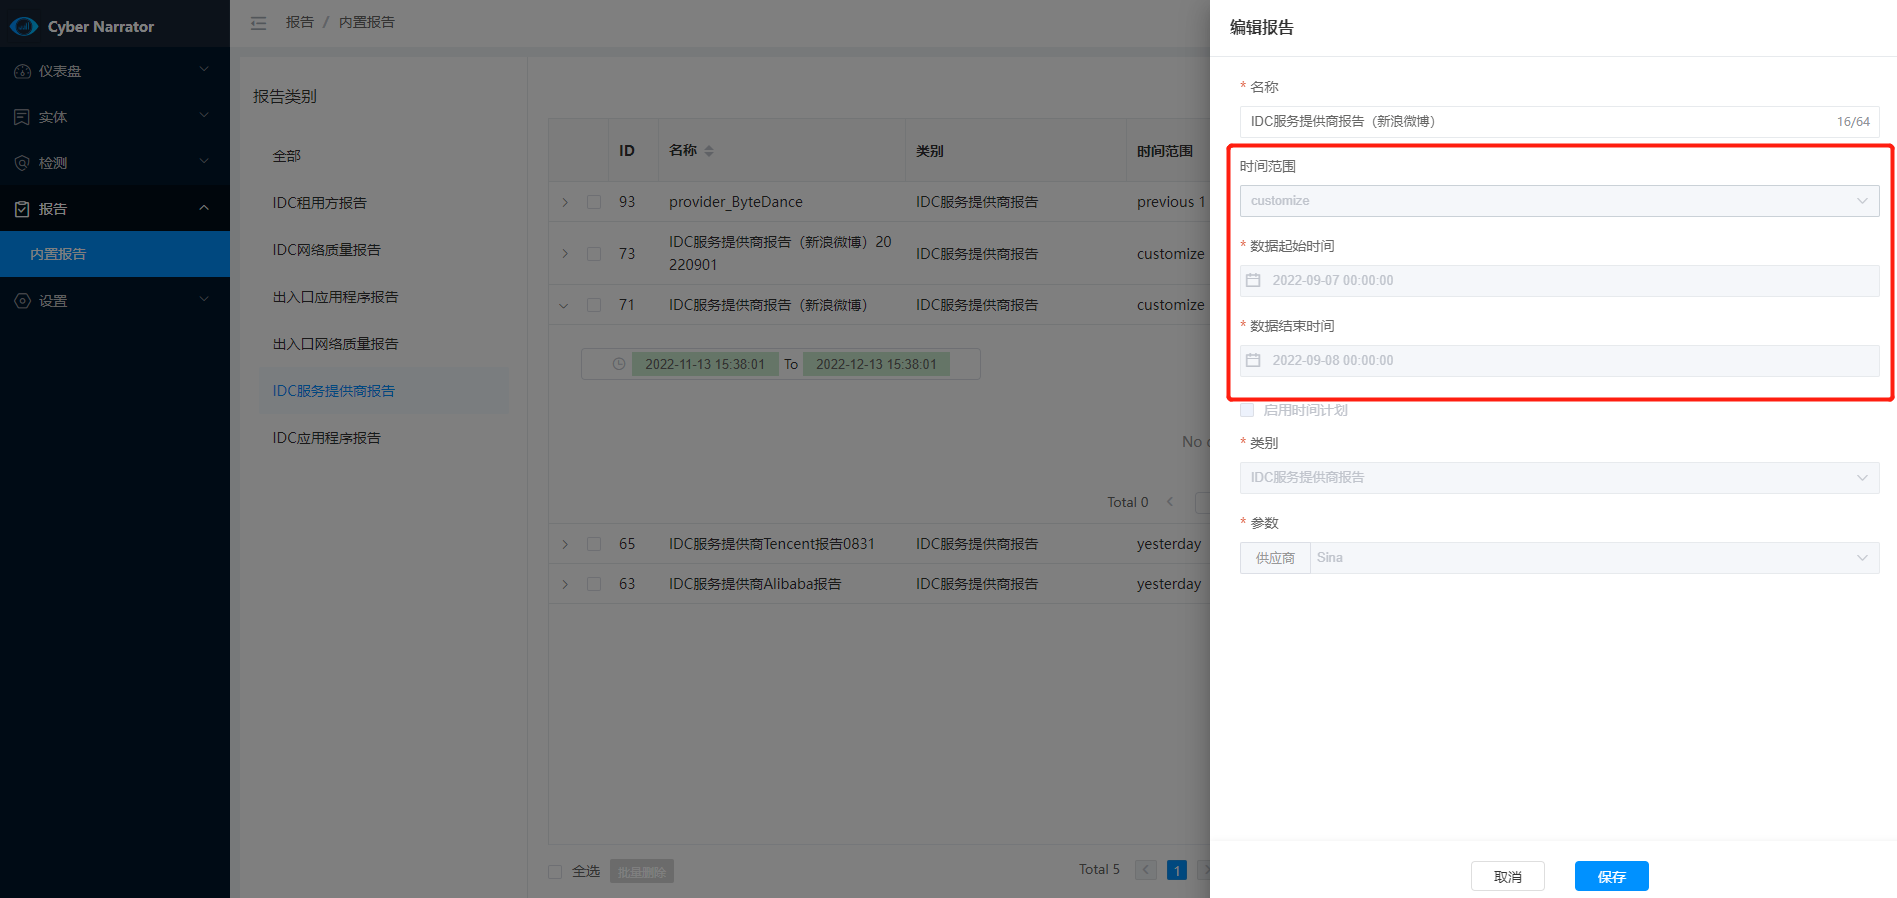Enable the 启用时间计划 checkbox
Viewport: 1897px width, 898px height.
point(1247,410)
